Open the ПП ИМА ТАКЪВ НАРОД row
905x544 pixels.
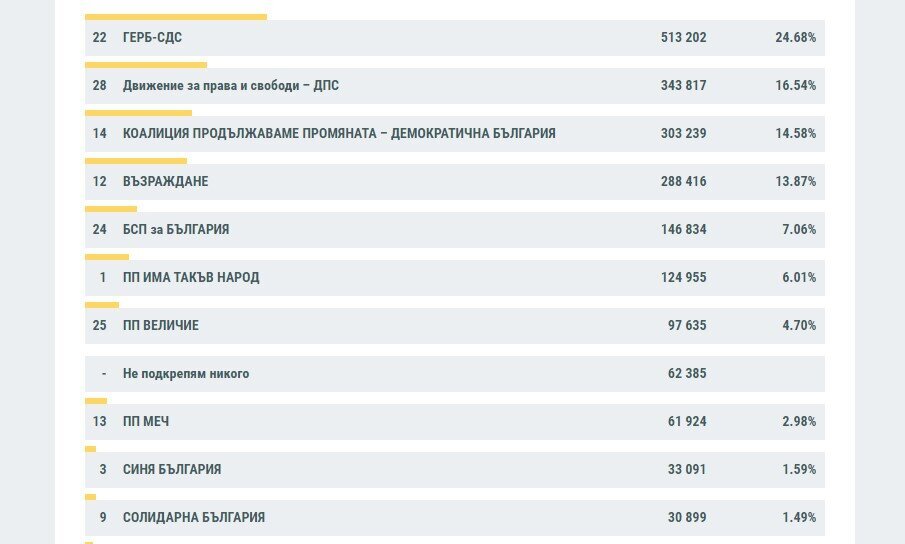pos(455,277)
